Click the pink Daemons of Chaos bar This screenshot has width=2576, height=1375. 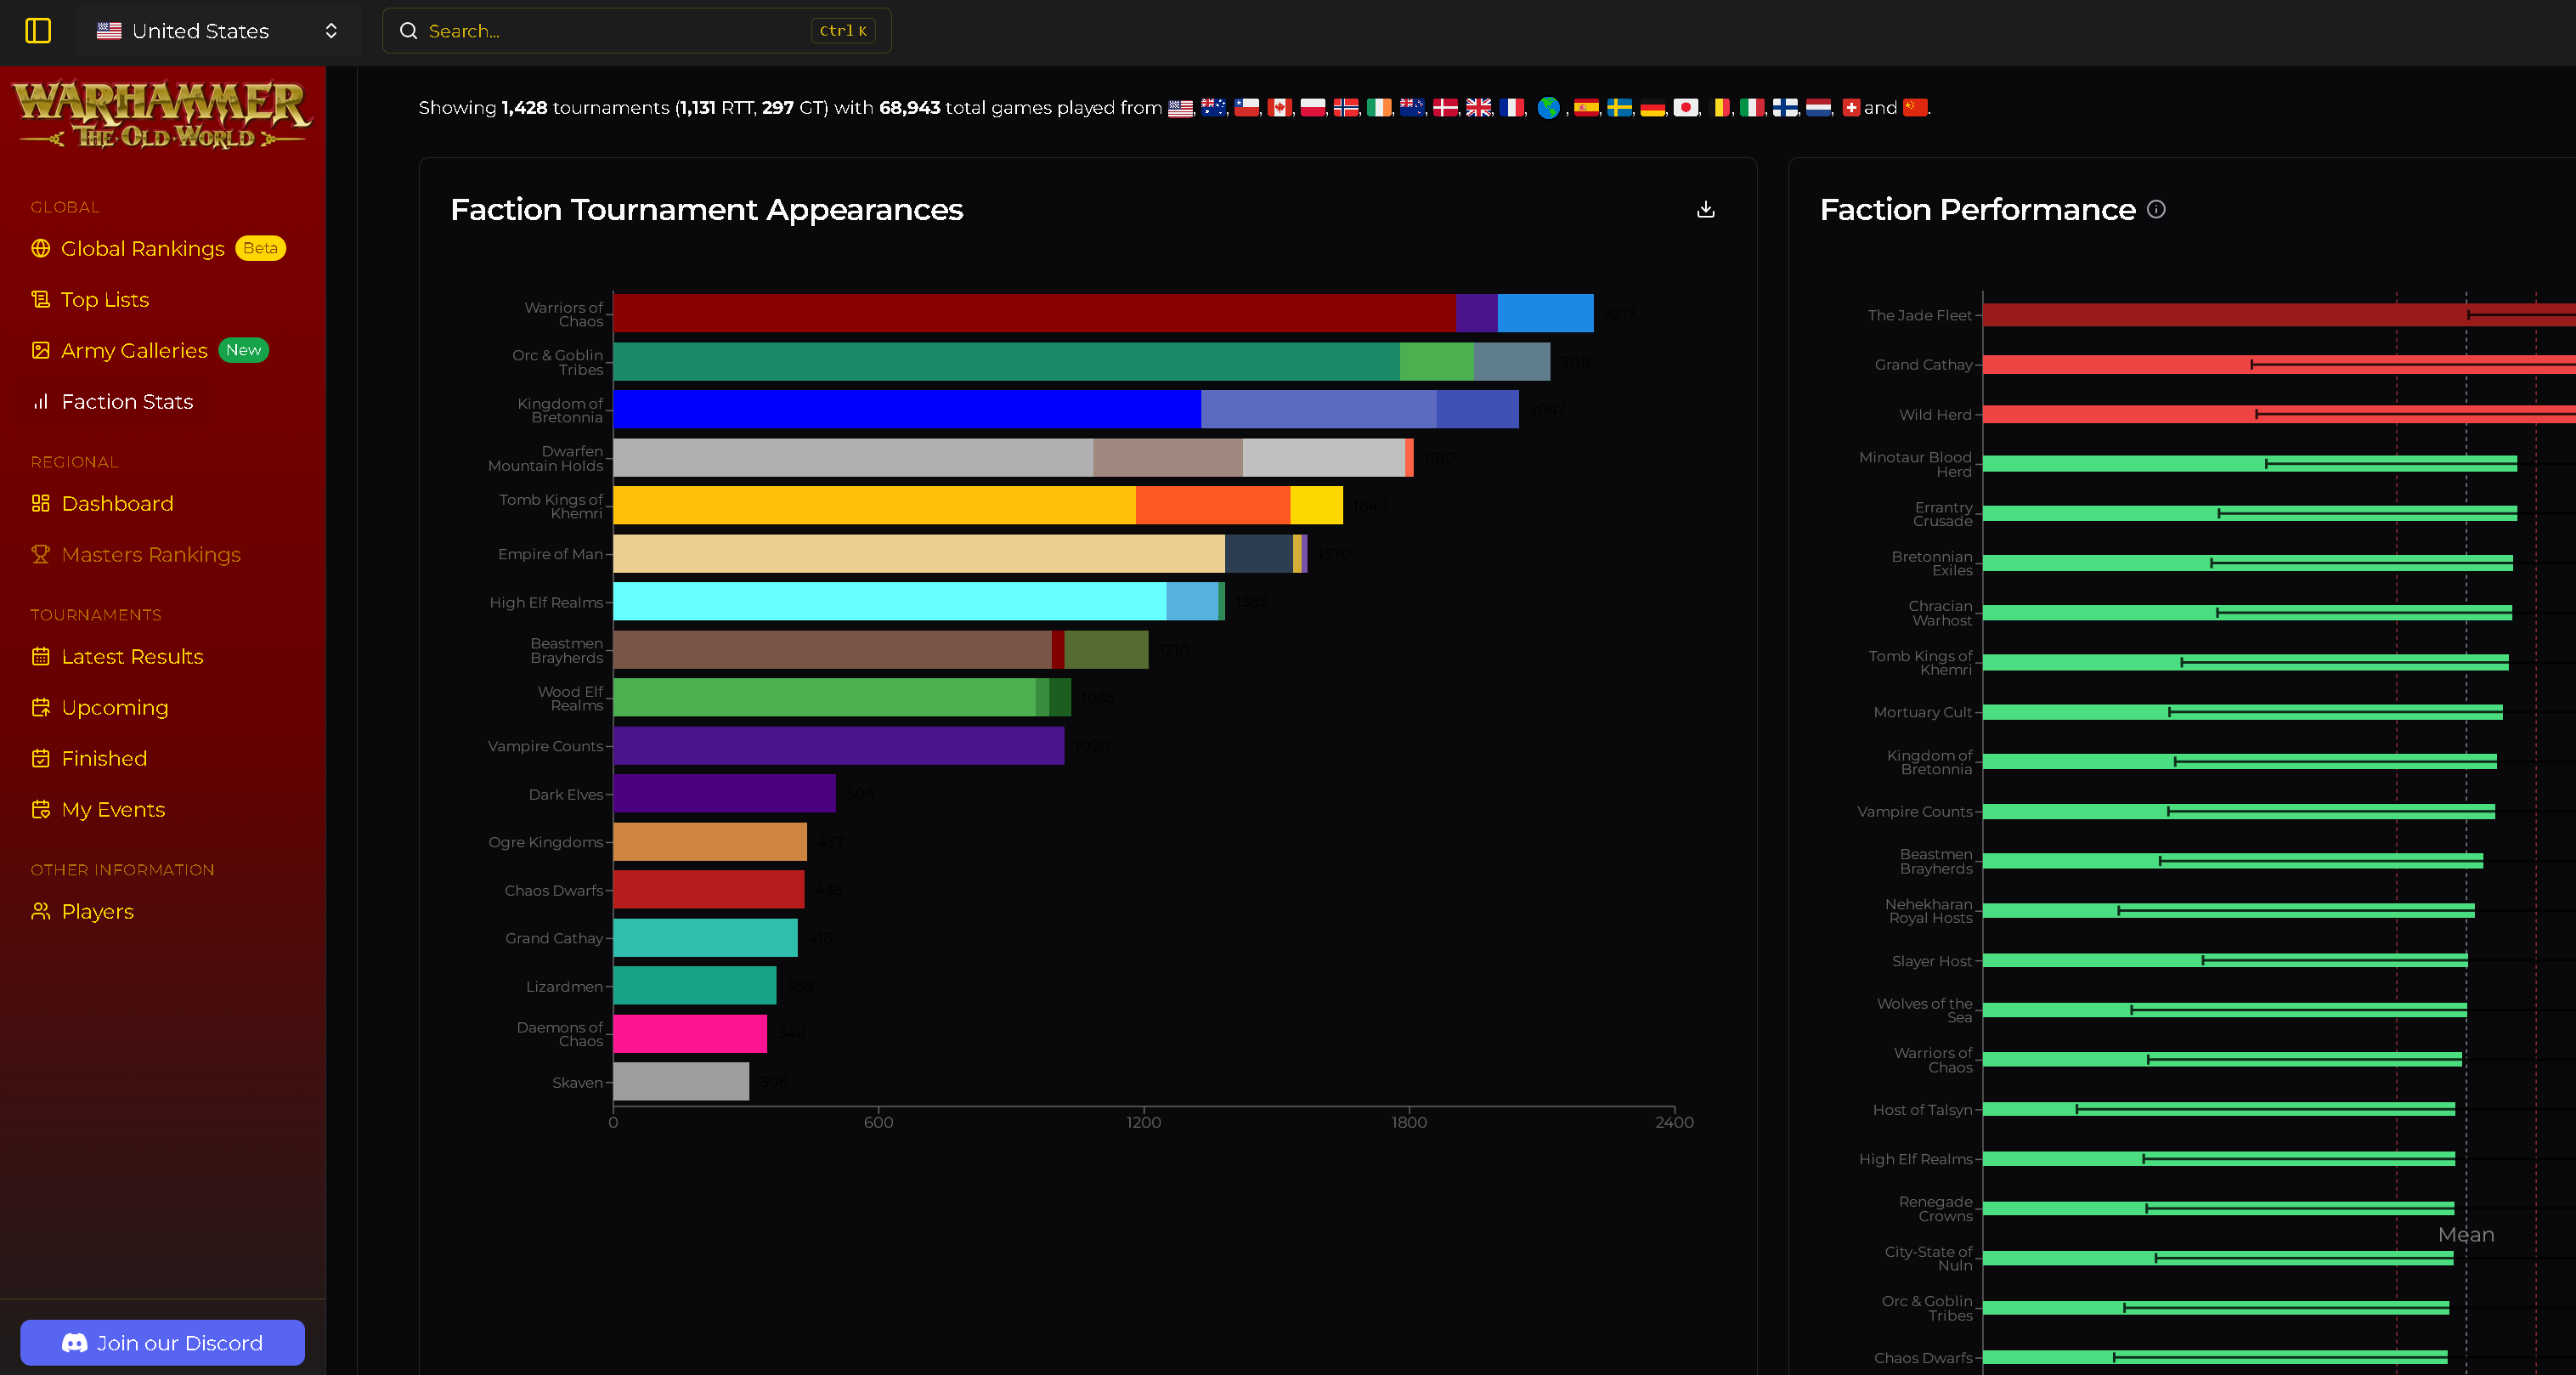(x=689, y=1033)
